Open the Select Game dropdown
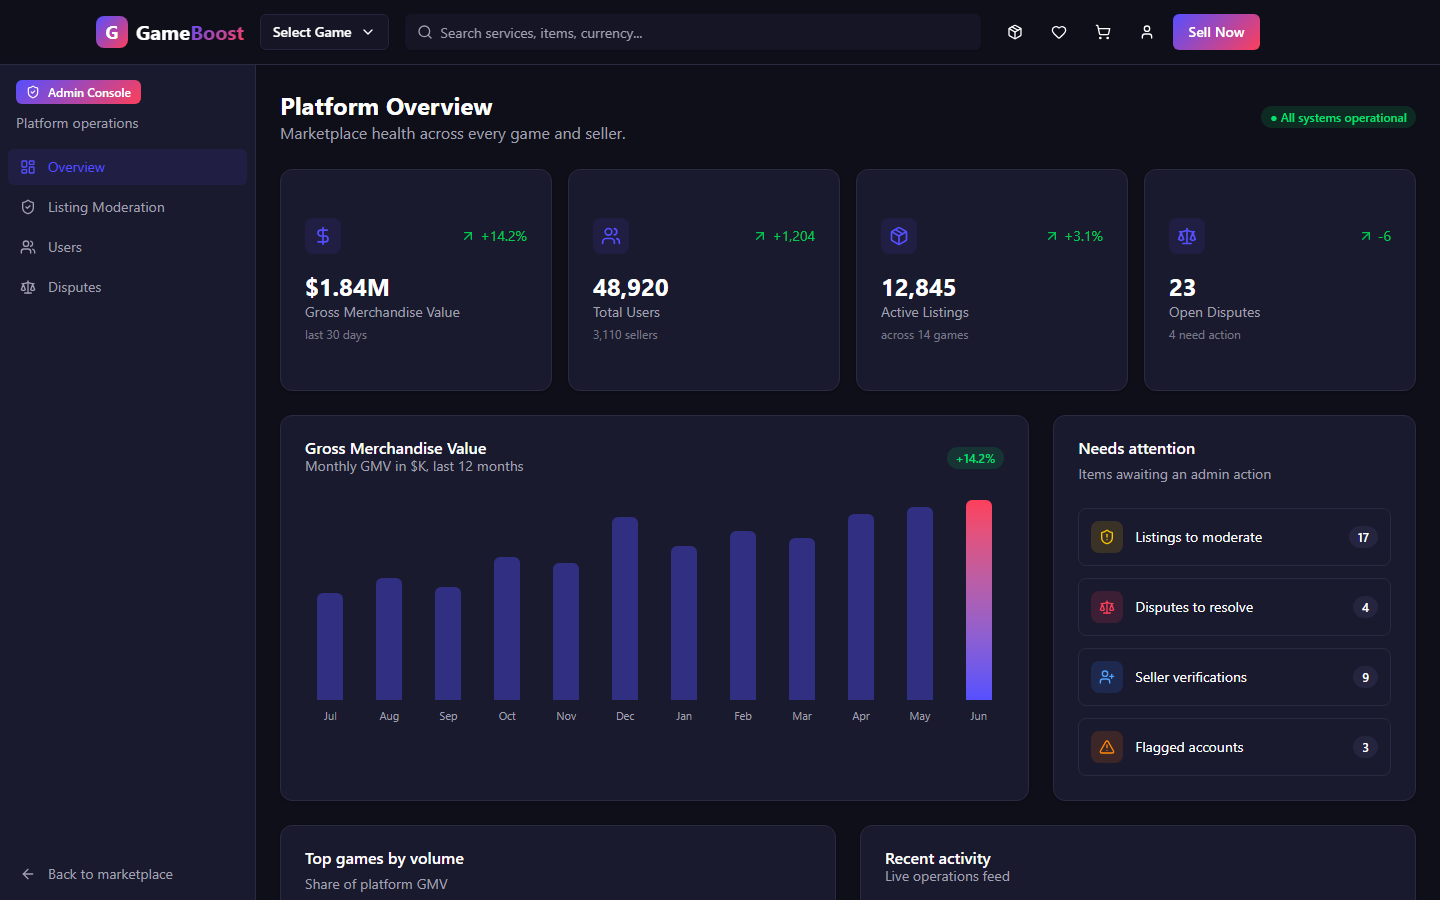Screen dimensions: 1440x900 pyautogui.click(x=324, y=32)
